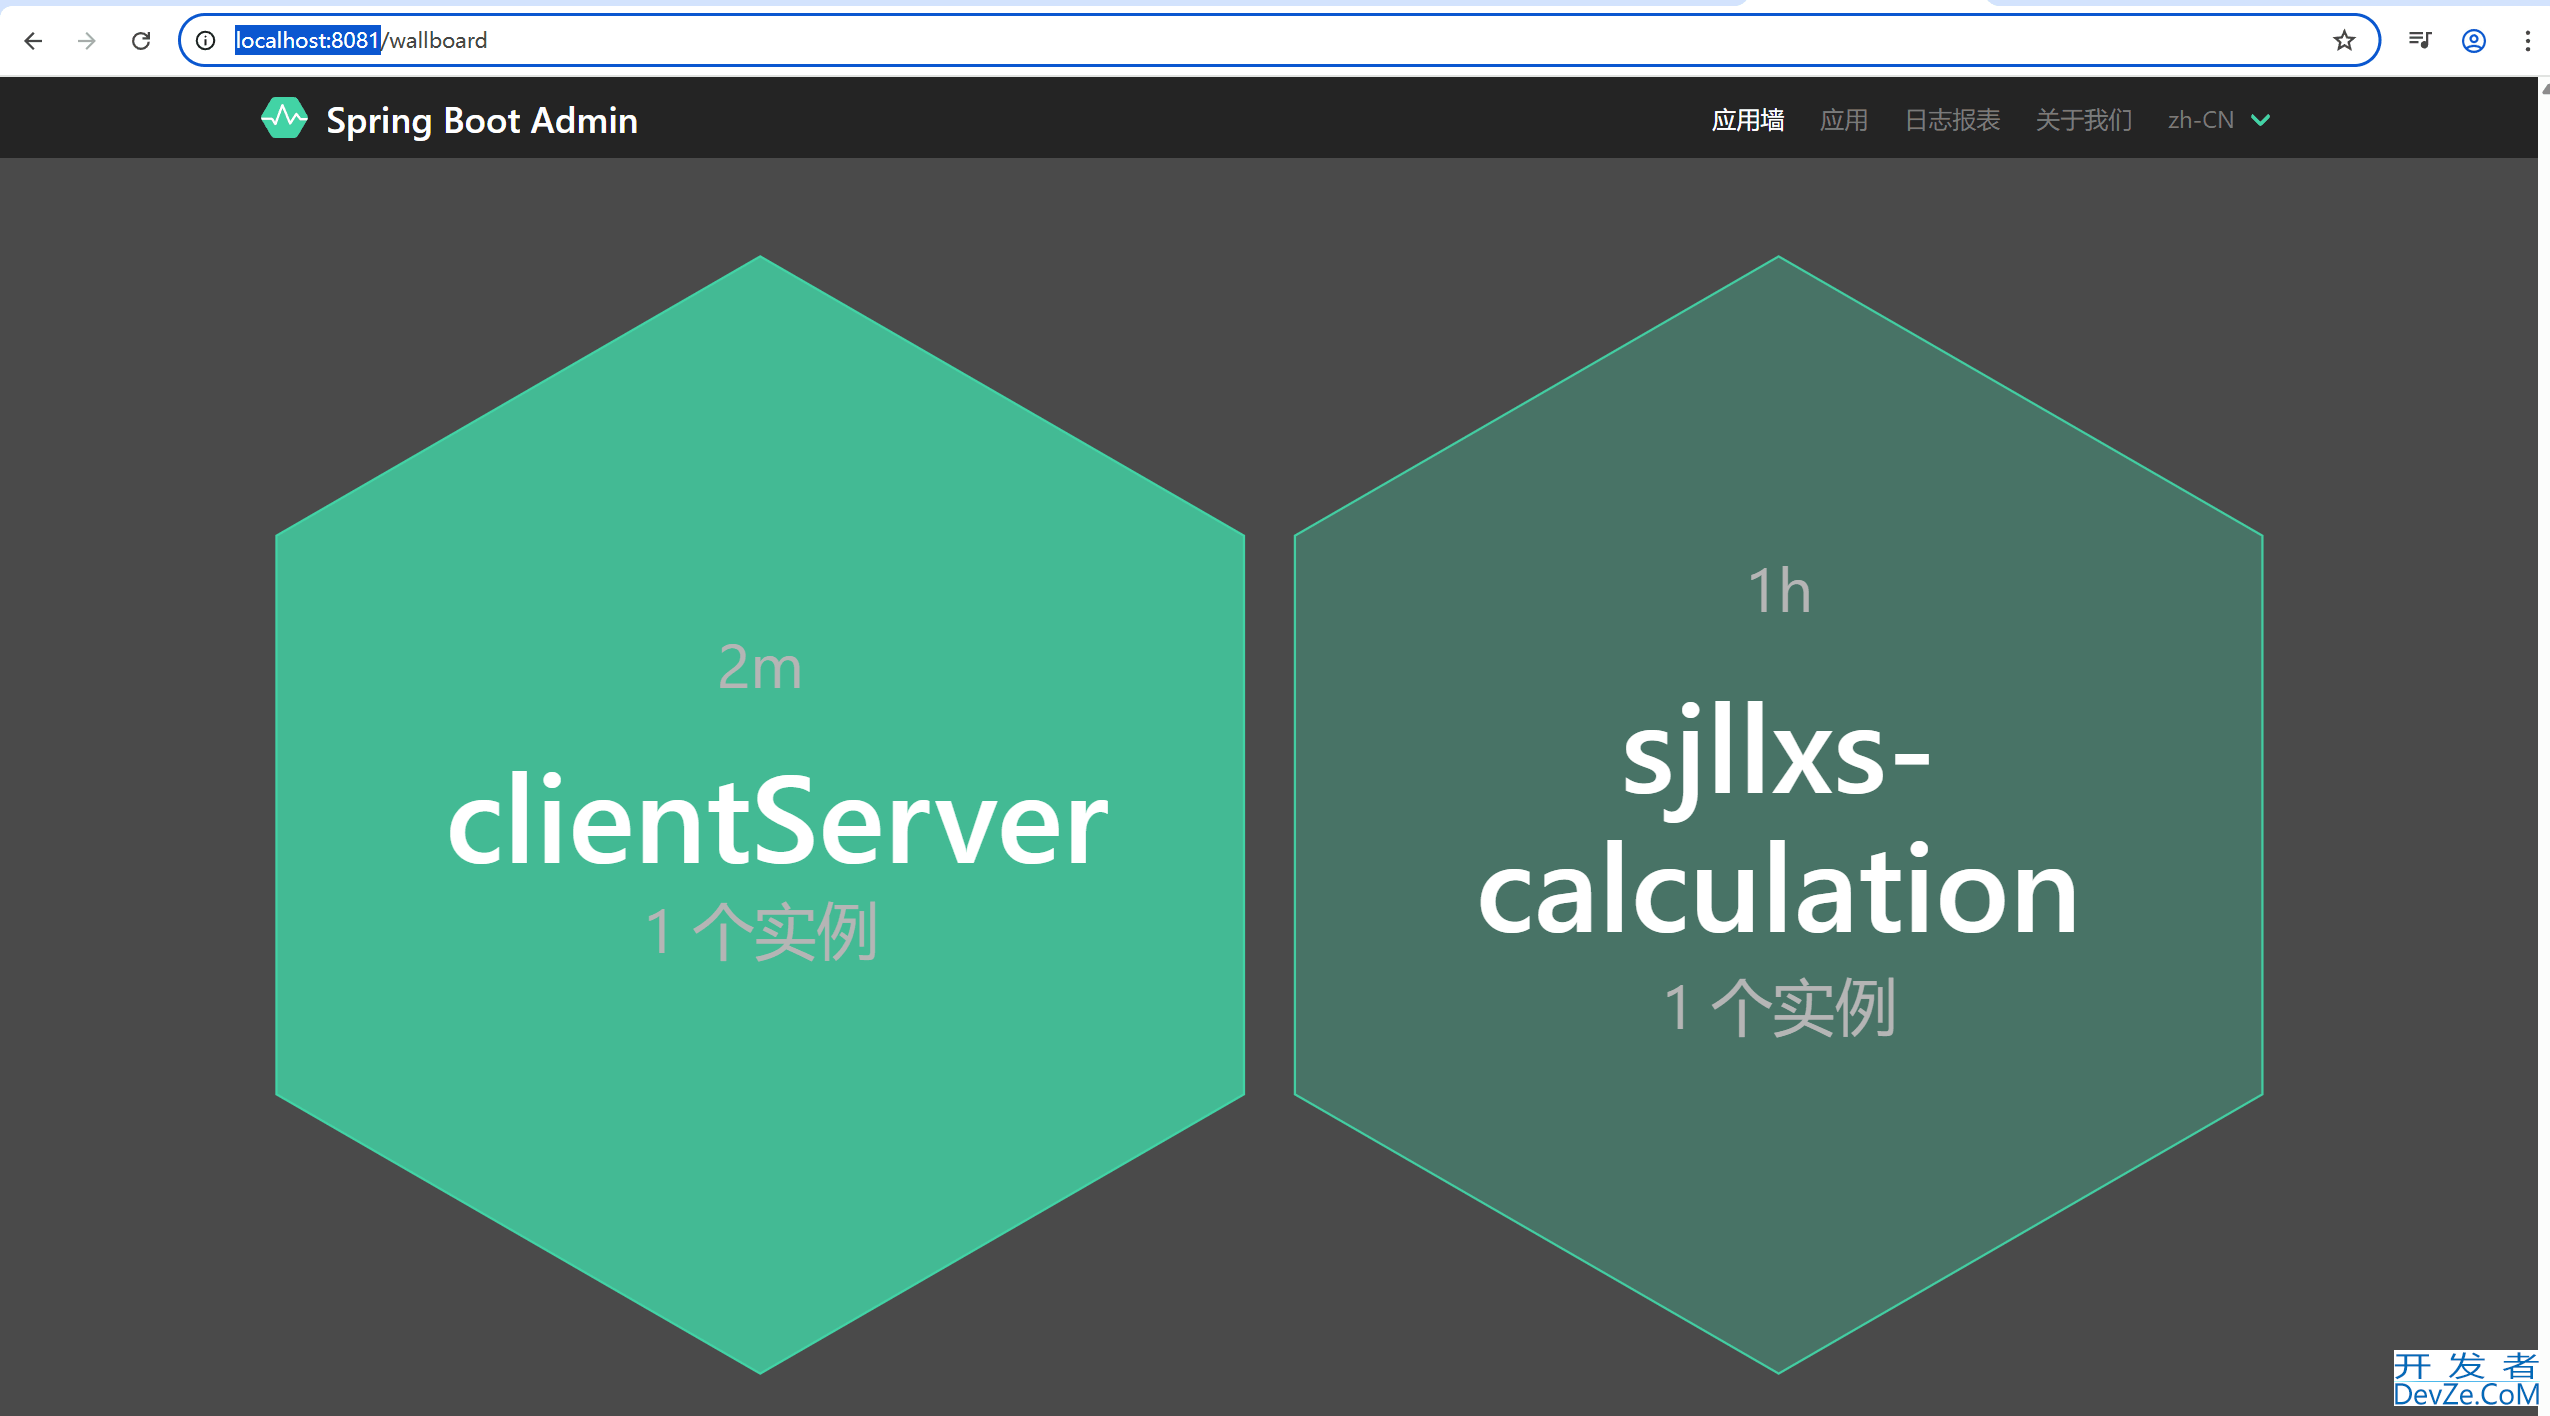Viewport: 2550px width, 1416px height.
Task: Open the Chrome three-dot menu
Action: pyautogui.click(x=2528, y=41)
